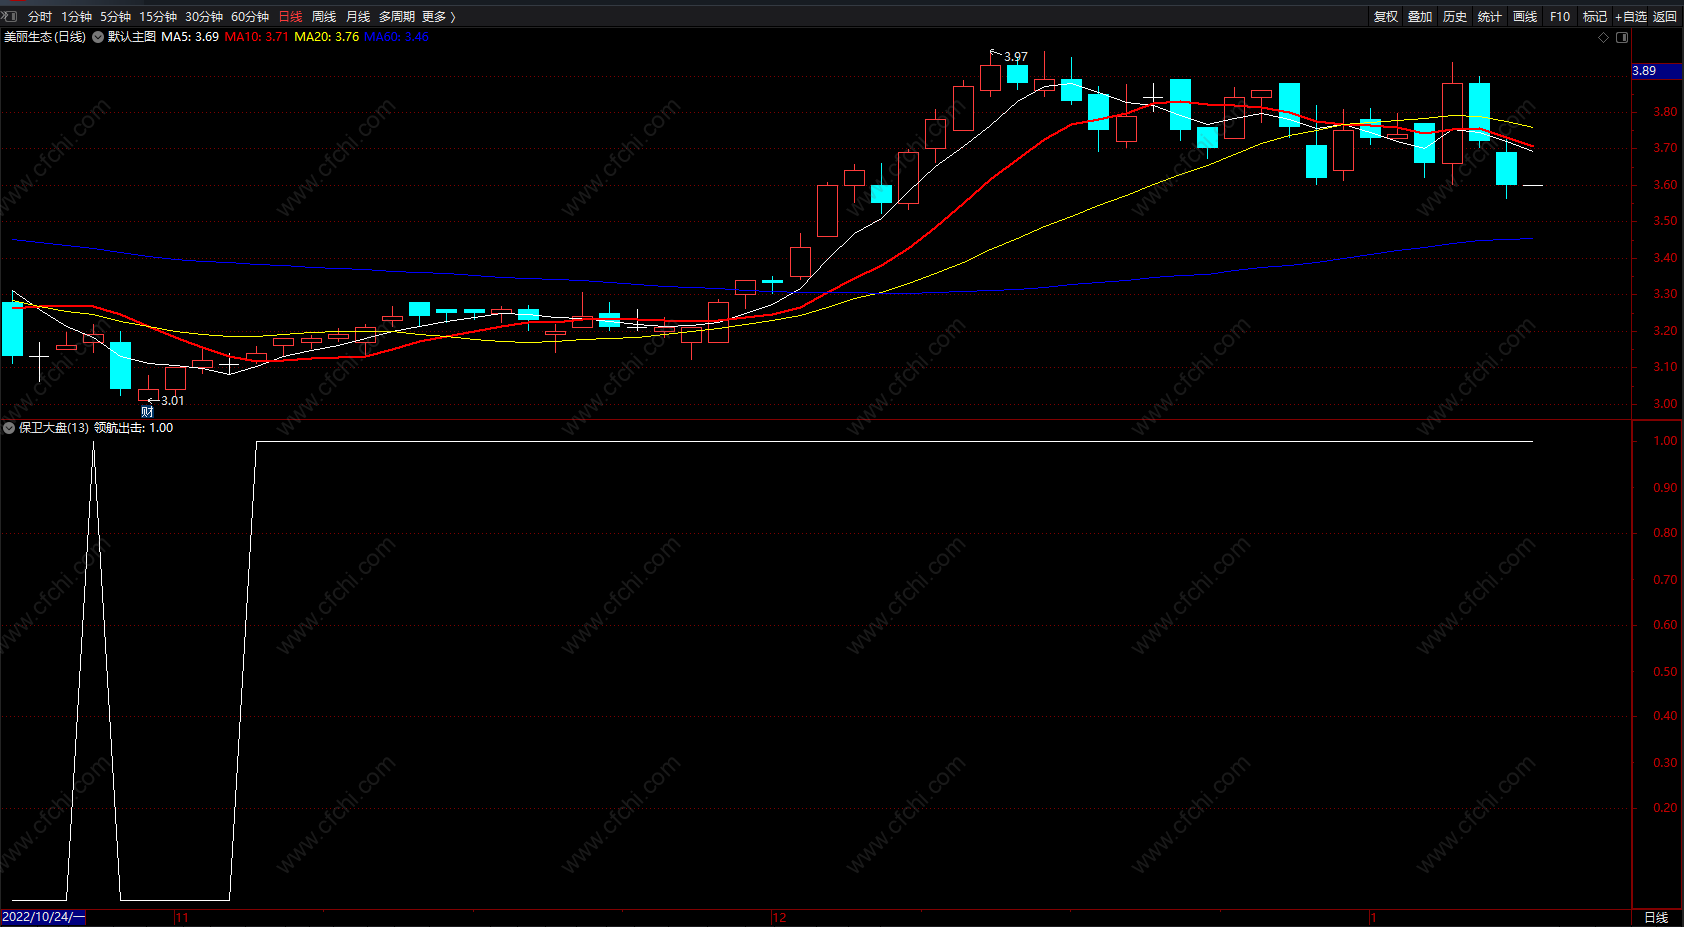Expand the 保卫大盘 indicator dropdown arrow

point(9,428)
